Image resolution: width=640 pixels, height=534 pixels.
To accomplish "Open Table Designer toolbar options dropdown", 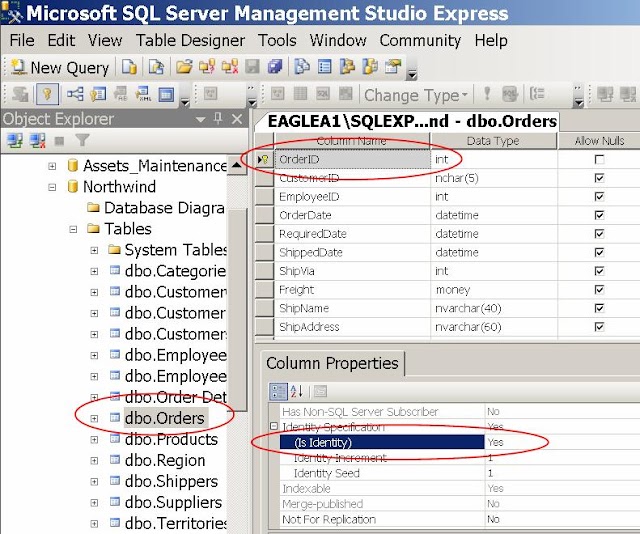I will click(185, 102).
